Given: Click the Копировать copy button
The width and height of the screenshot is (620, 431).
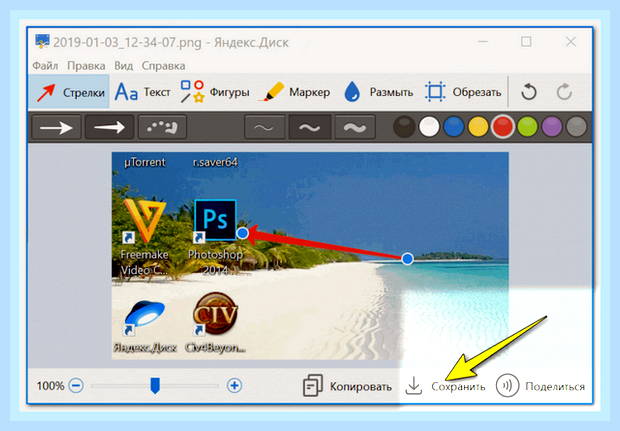Looking at the screenshot, I should 347,386.
